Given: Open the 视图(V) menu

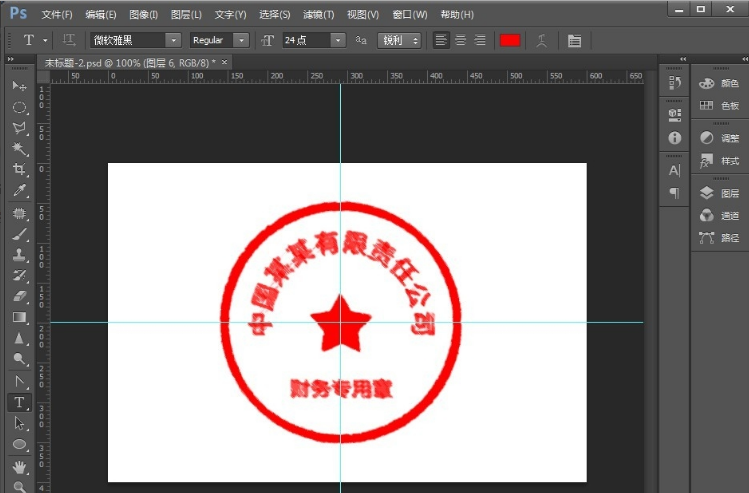Looking at the screenshot, I should [x=363, y=14].
